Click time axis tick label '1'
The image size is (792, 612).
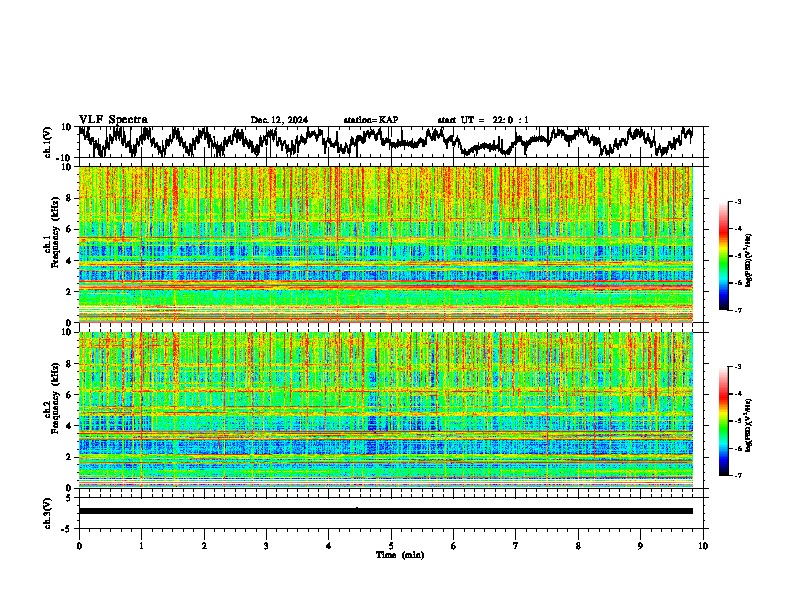click(x=141, y=546)
